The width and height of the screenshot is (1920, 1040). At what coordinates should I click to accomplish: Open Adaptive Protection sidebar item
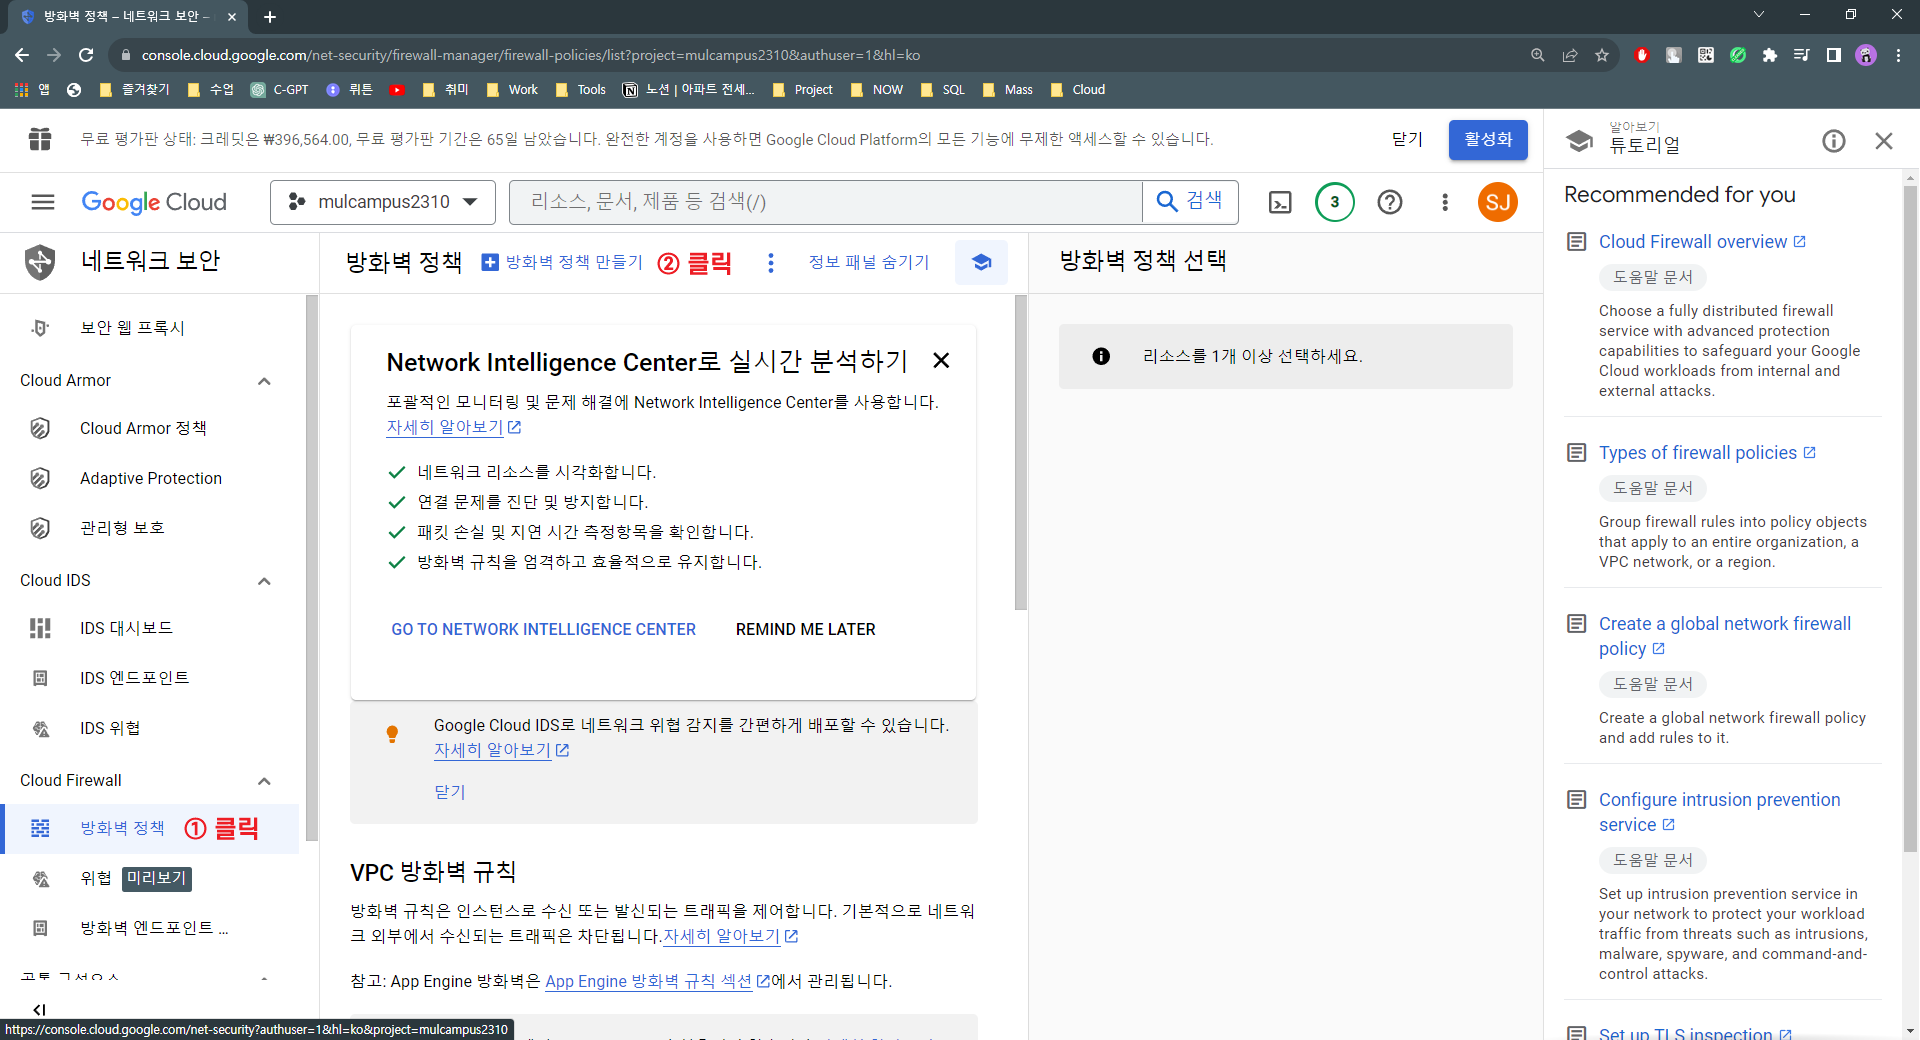[150, 478]
